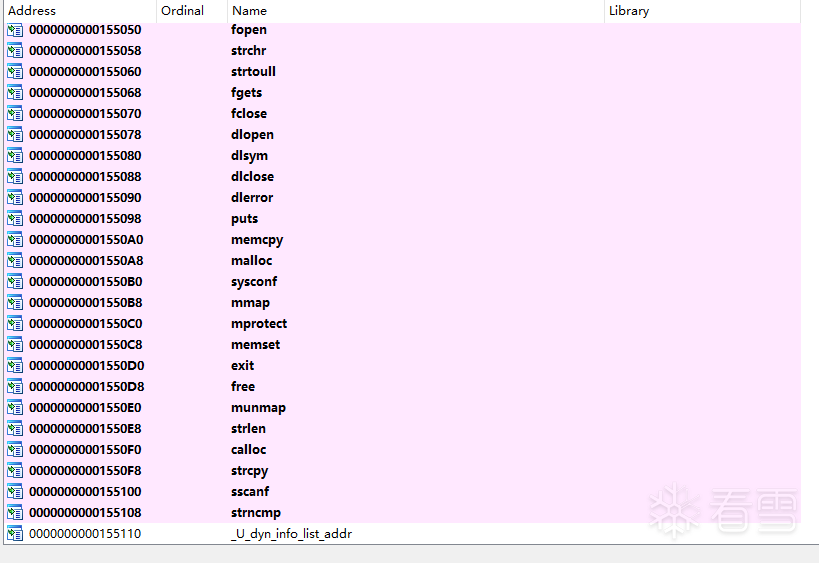This screenshot has height=563, width=819.
Task: Click the import icon beside fgets
Action: click(15, 93)
